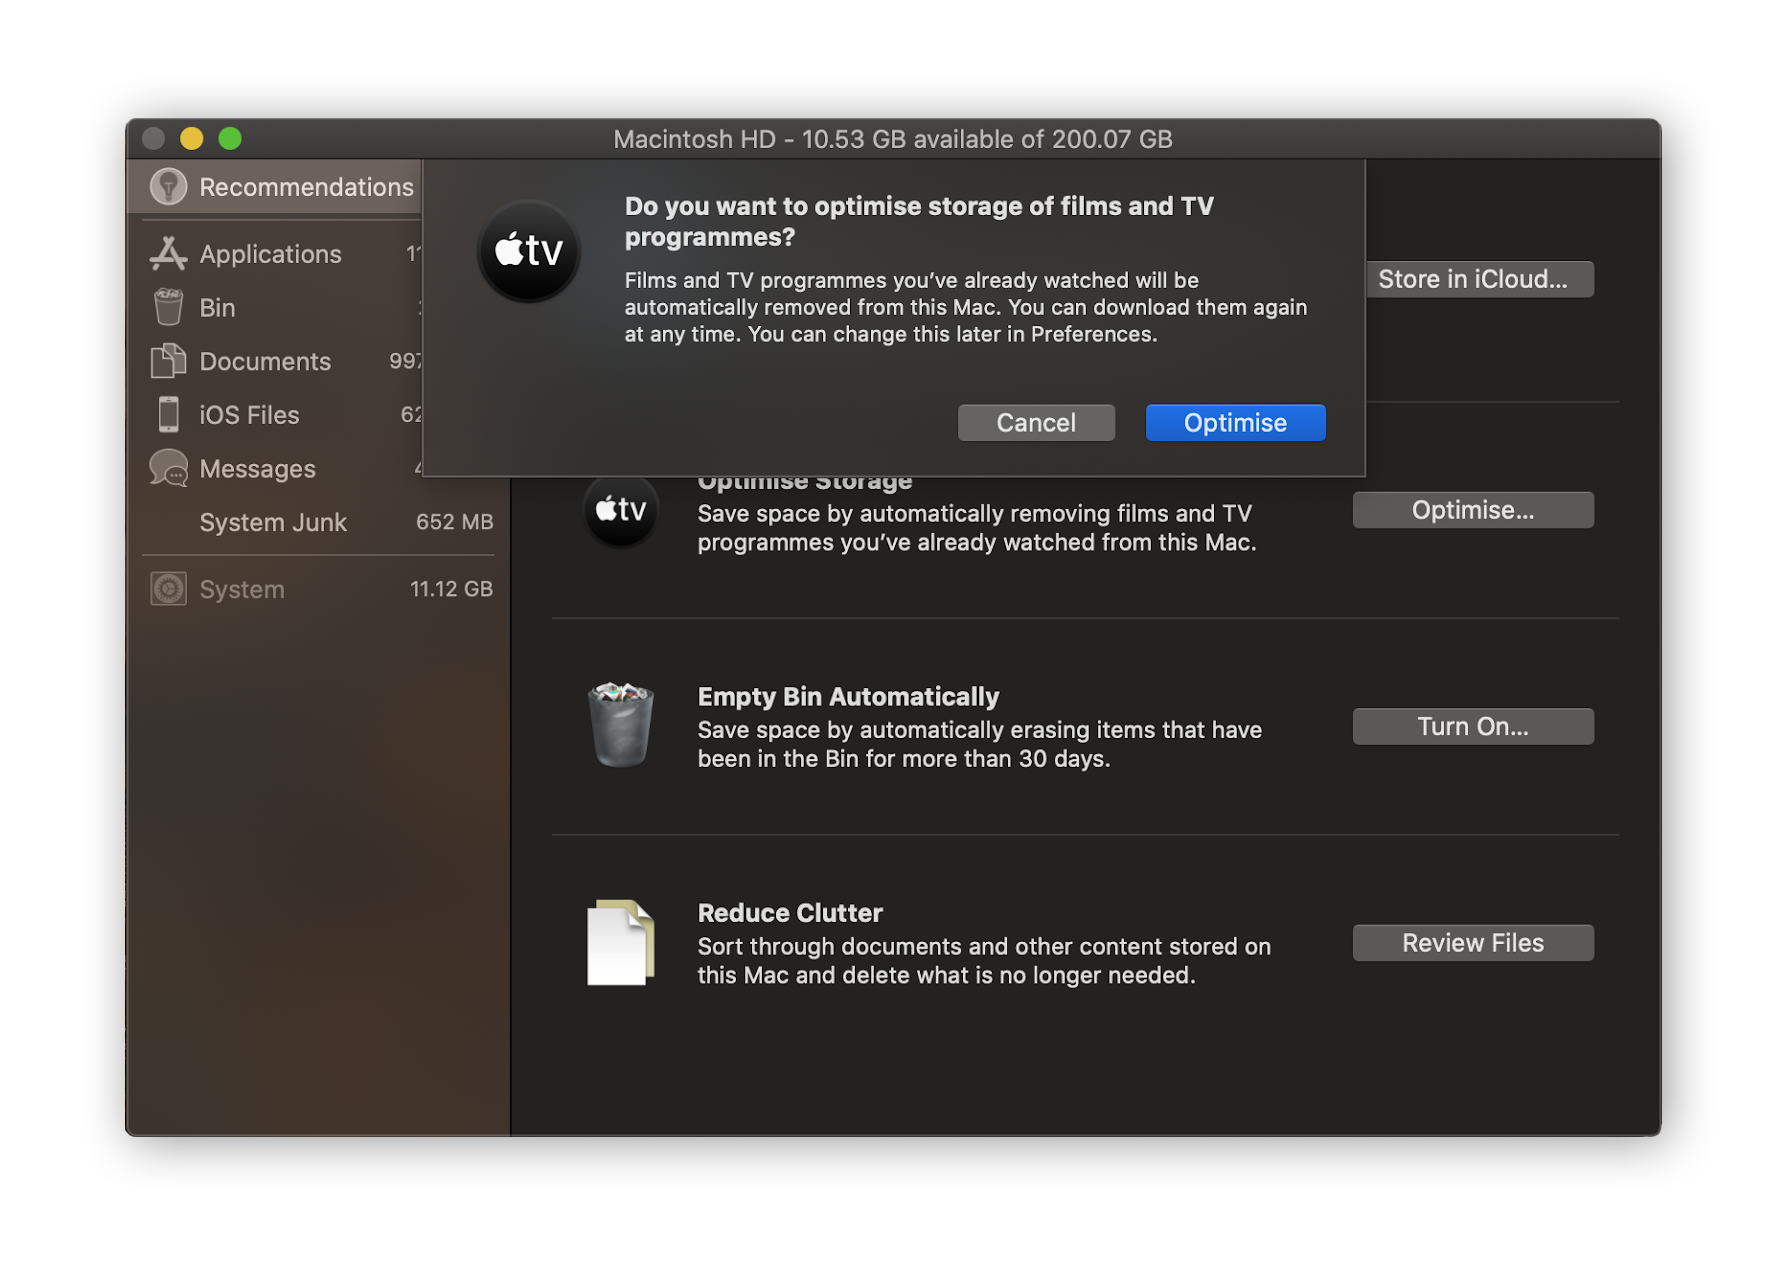
Task: Click Review Files under Reduce Clutter
Action: pos(1472,942)
